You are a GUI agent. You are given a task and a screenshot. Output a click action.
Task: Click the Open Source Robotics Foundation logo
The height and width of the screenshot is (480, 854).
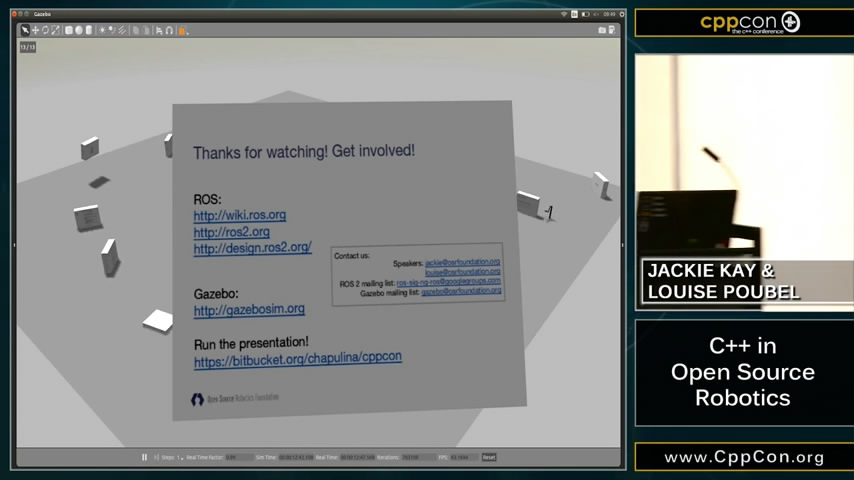(x=235, y=399)
